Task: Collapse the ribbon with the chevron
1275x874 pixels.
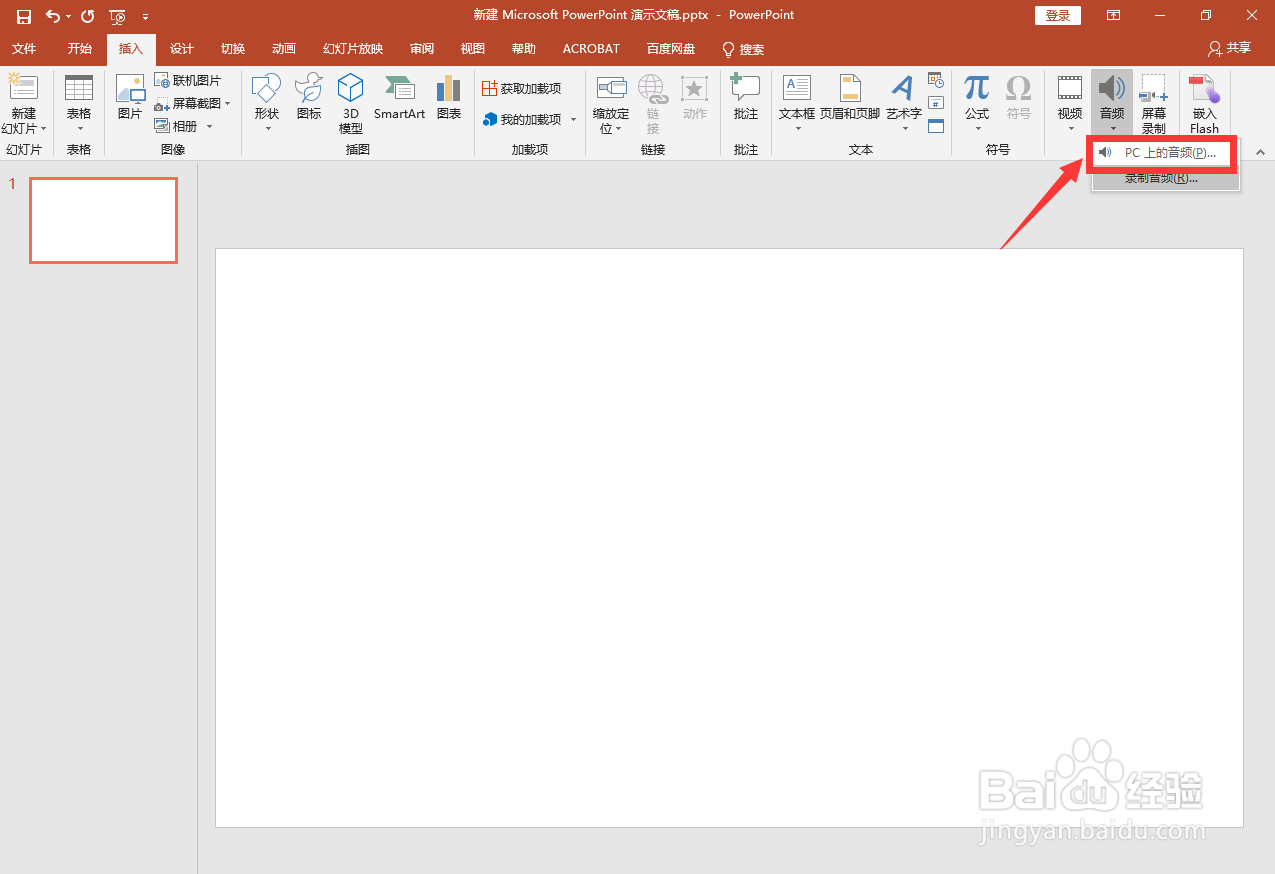Action: coord(1260,151)
